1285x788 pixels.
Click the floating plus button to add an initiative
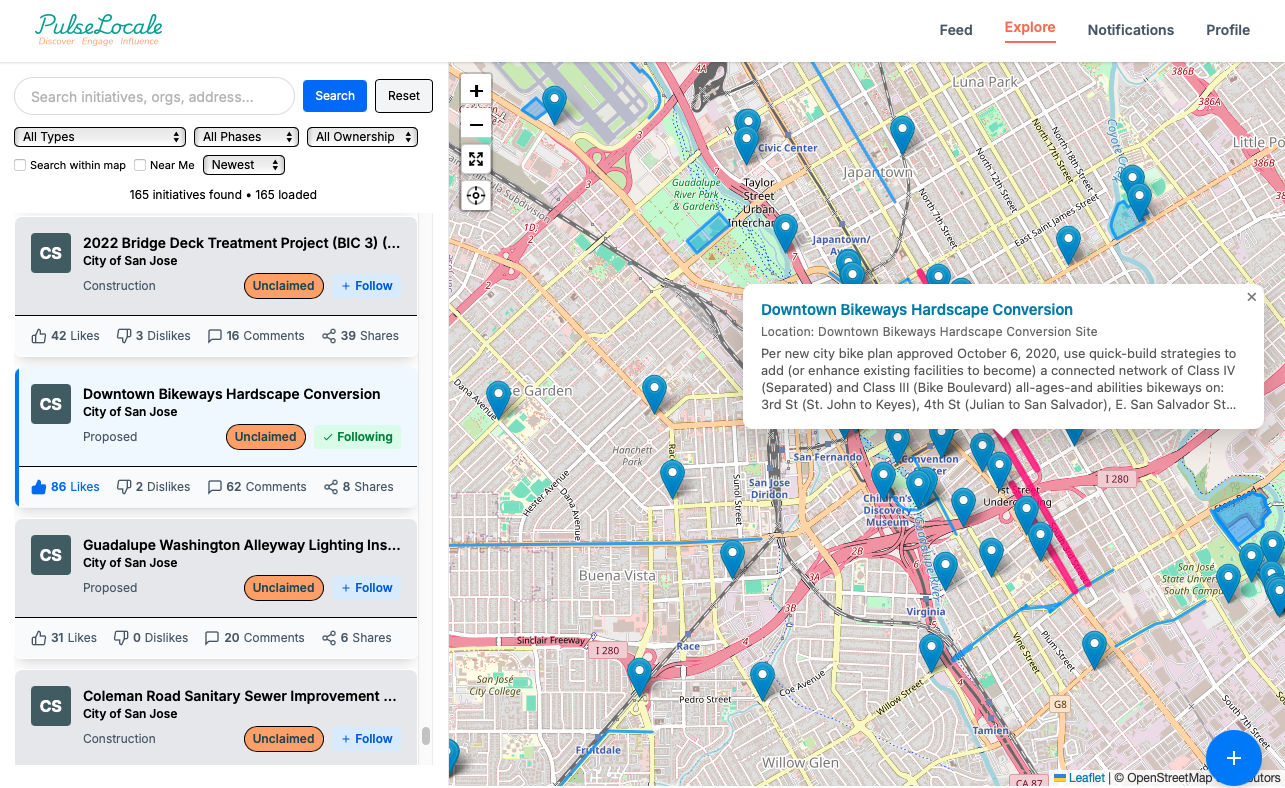(1234, 758)
